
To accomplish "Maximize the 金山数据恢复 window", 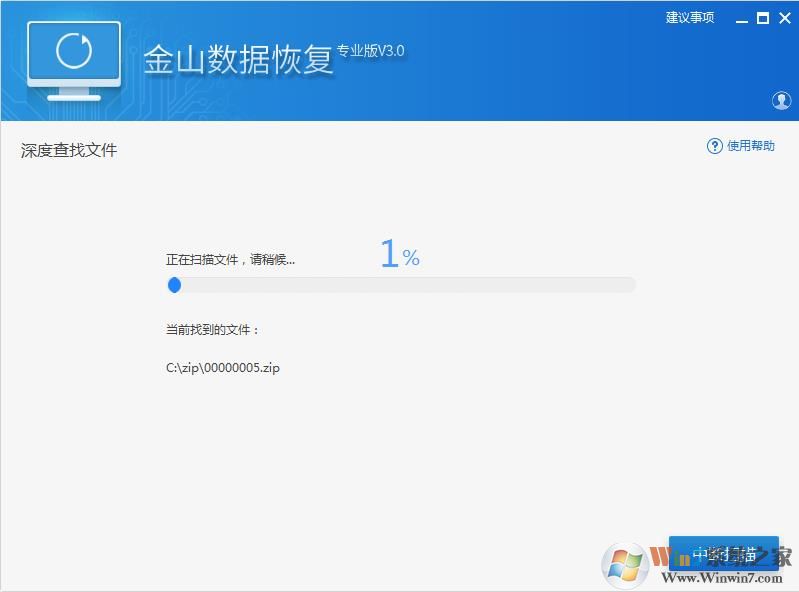I will tap(763, 19).
